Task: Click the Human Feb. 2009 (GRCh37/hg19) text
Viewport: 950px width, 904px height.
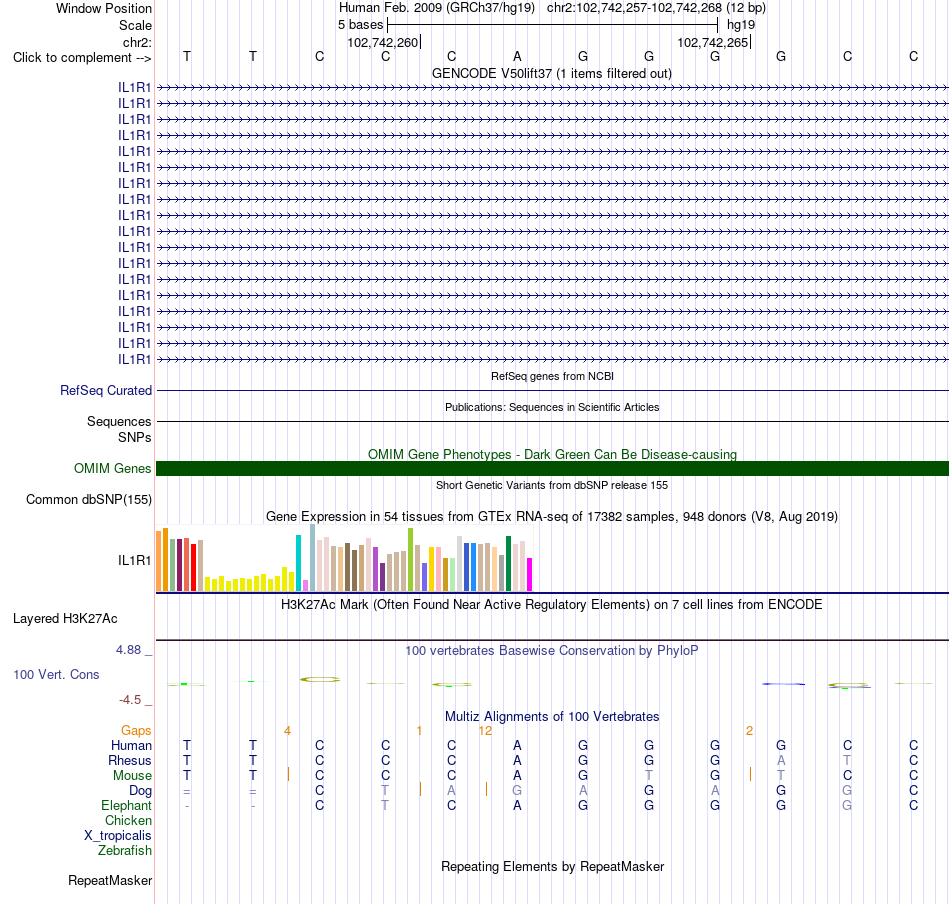Action: click(437, 8)
